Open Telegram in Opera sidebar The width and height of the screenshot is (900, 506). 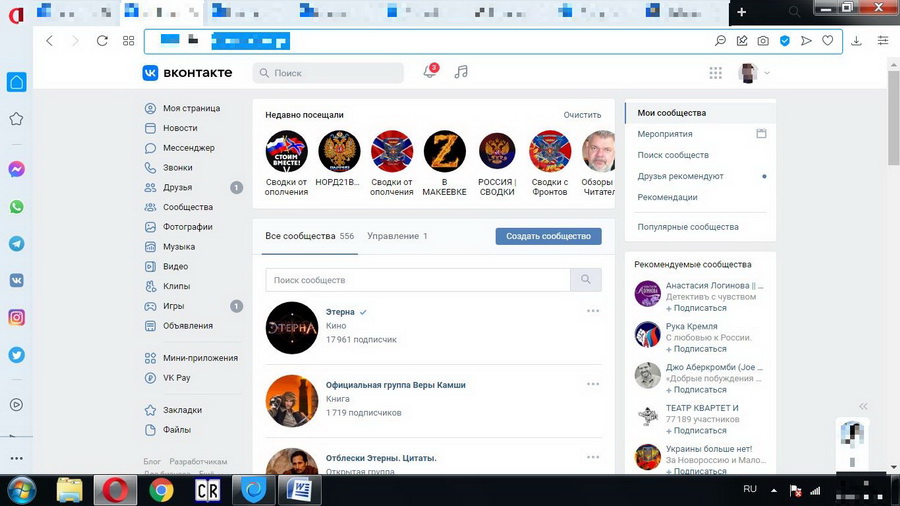(x=16, y=243)
